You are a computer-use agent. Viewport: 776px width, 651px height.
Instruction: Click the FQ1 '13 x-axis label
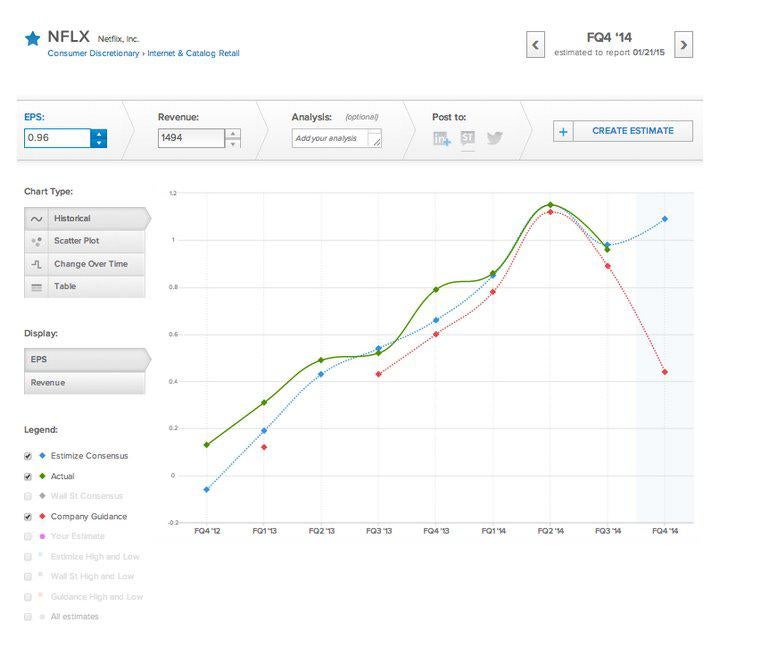pyautogui.click(x=264, y=531)
